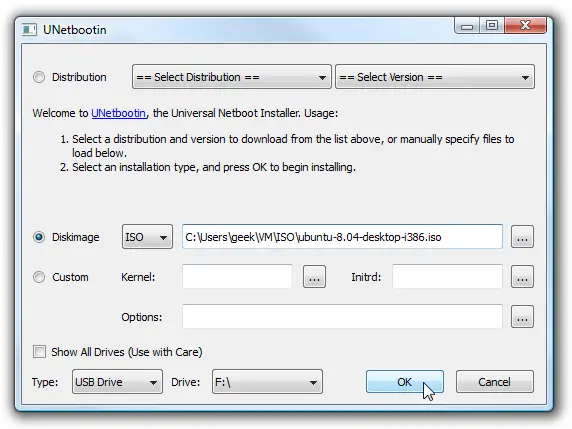This screenshot has width=572, height=429.
Task: Maximize the UNetbootin window
Action: point(492,26)
